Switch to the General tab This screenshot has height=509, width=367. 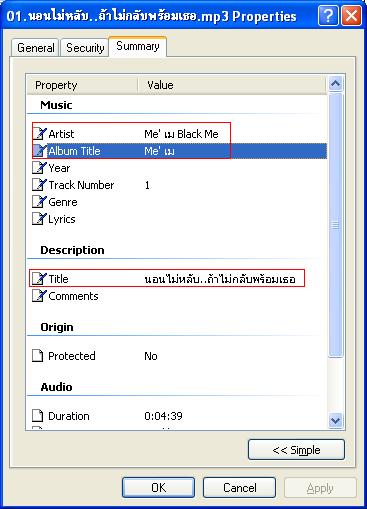pos(36,48)
